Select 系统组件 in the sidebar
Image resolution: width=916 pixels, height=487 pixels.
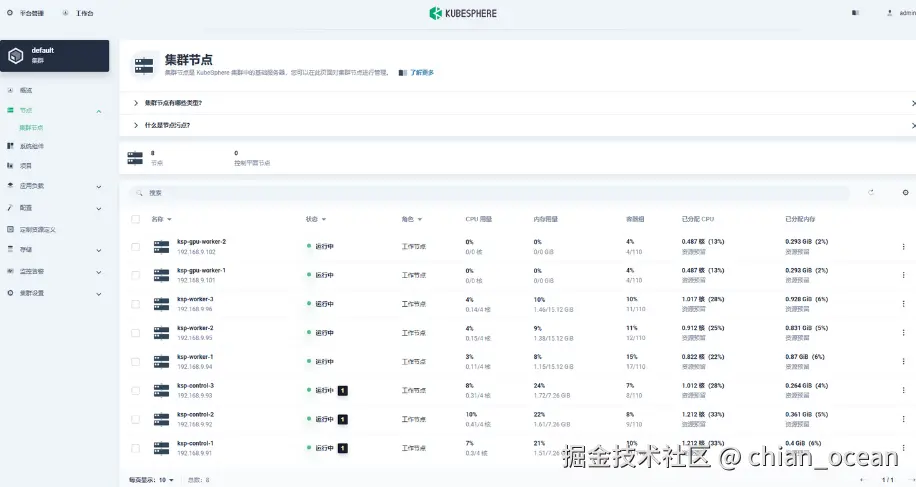tap(32, 146)
